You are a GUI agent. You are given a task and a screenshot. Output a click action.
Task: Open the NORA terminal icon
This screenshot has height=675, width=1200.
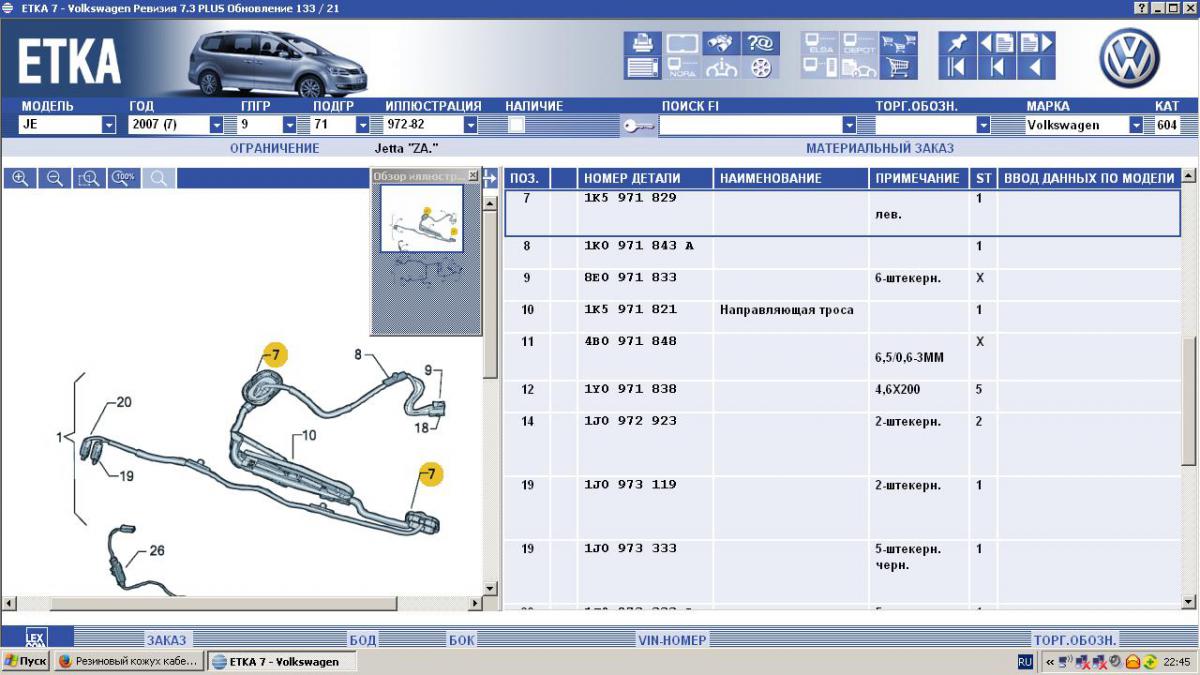[x=682, y=68]
